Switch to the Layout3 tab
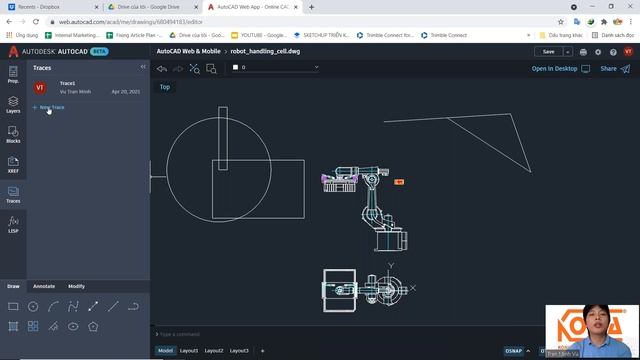The height and width of the screenshot is (360, 640). coord(239,351)
